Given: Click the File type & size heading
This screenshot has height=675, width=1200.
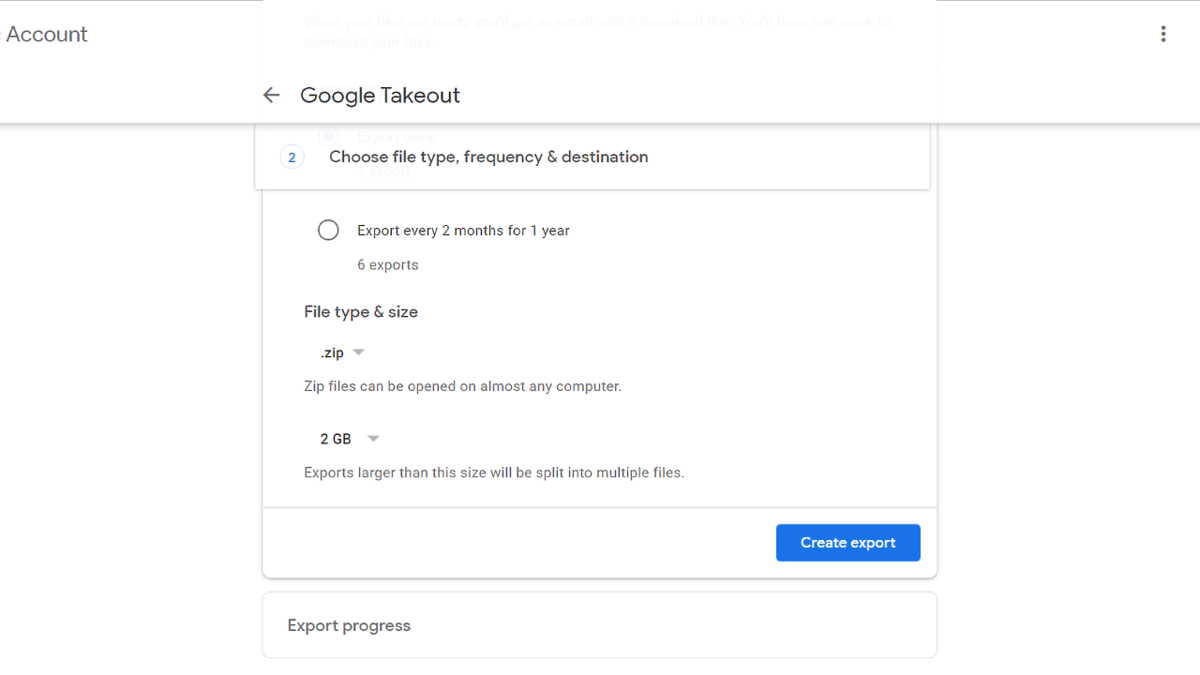Looking at the screenshot, I should click(x=361, y=312).
